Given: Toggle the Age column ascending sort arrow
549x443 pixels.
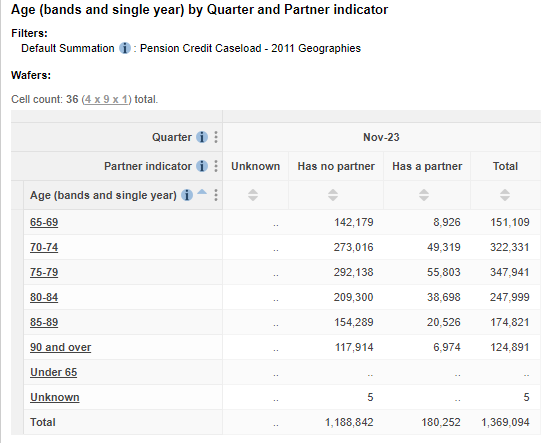Looking at the screenshot, I should [202, 192].
